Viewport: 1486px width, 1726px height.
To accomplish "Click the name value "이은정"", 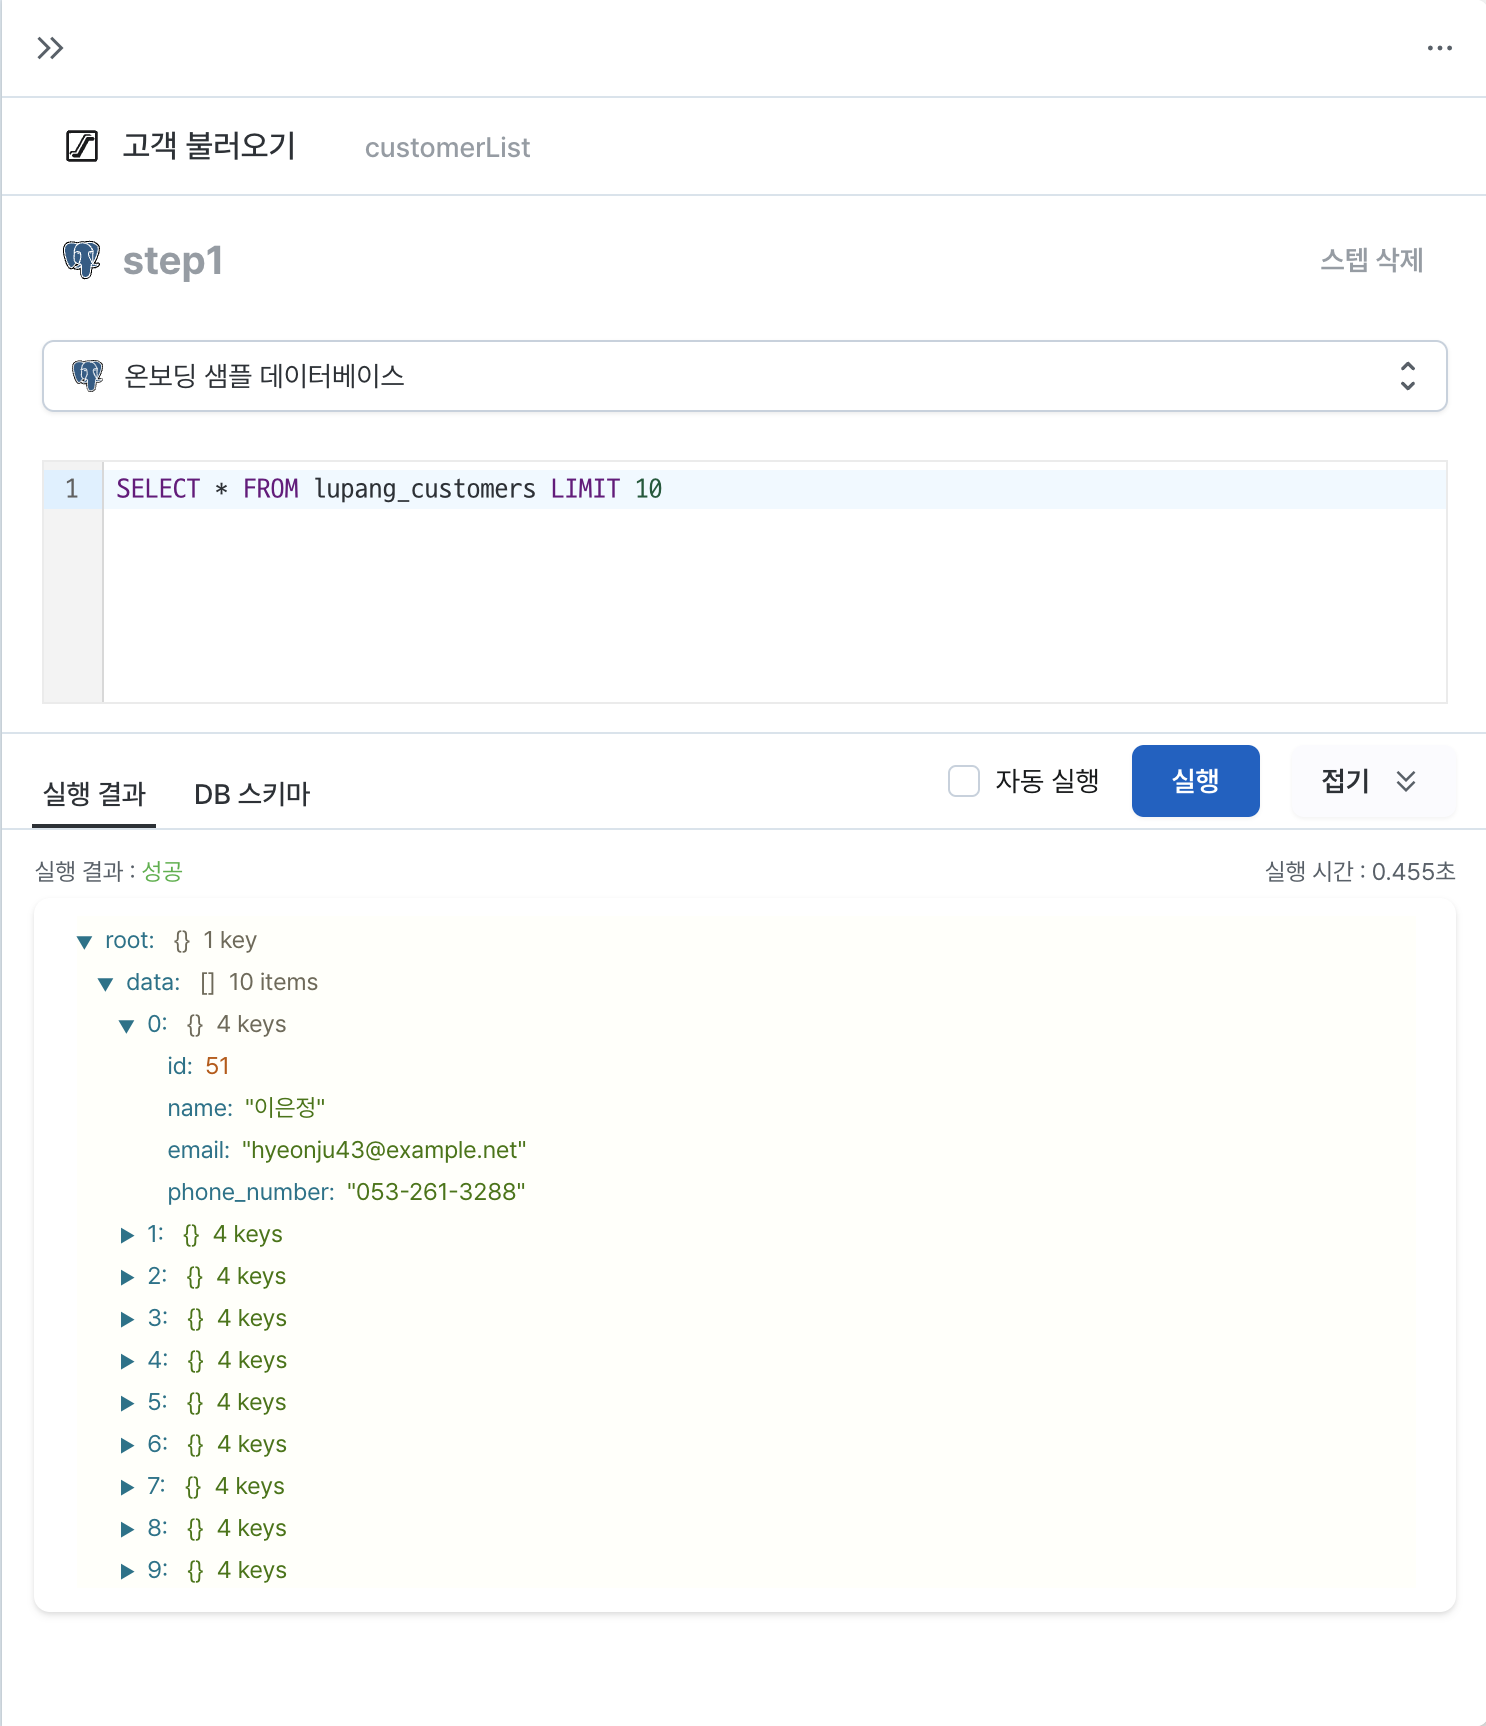I will 285,1108.
